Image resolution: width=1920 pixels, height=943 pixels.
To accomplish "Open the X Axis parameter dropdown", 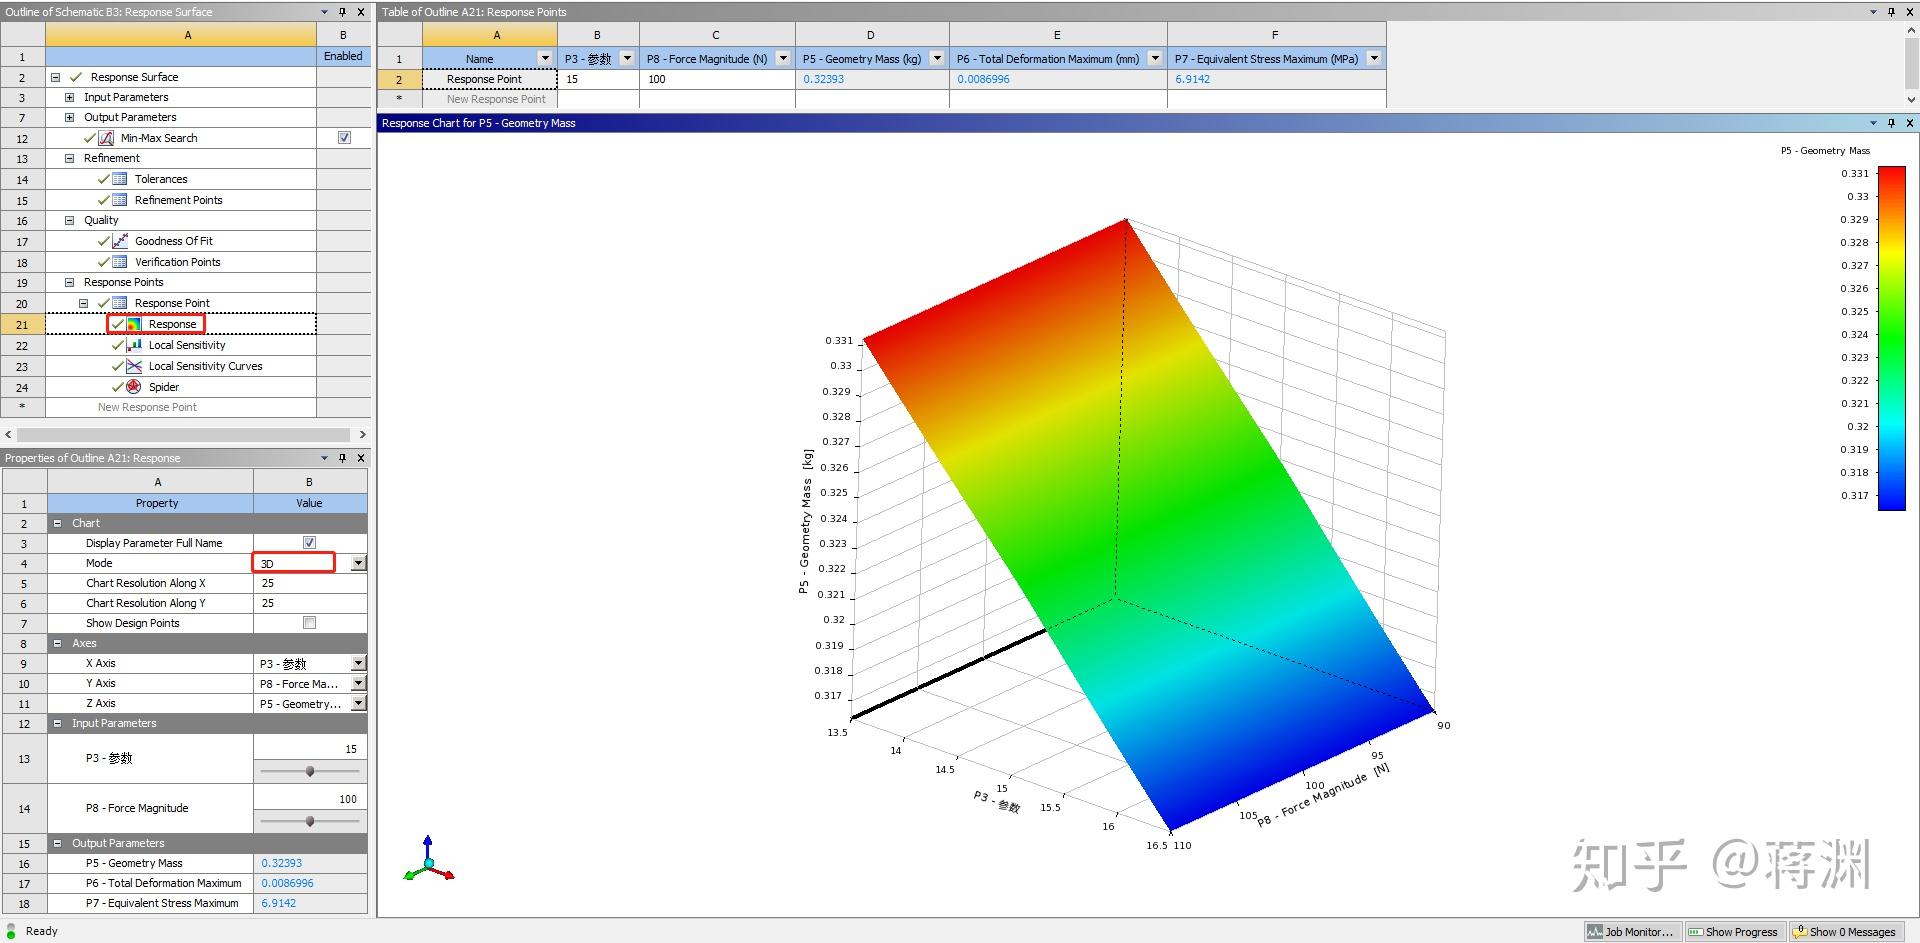I will tap(357, 662).
